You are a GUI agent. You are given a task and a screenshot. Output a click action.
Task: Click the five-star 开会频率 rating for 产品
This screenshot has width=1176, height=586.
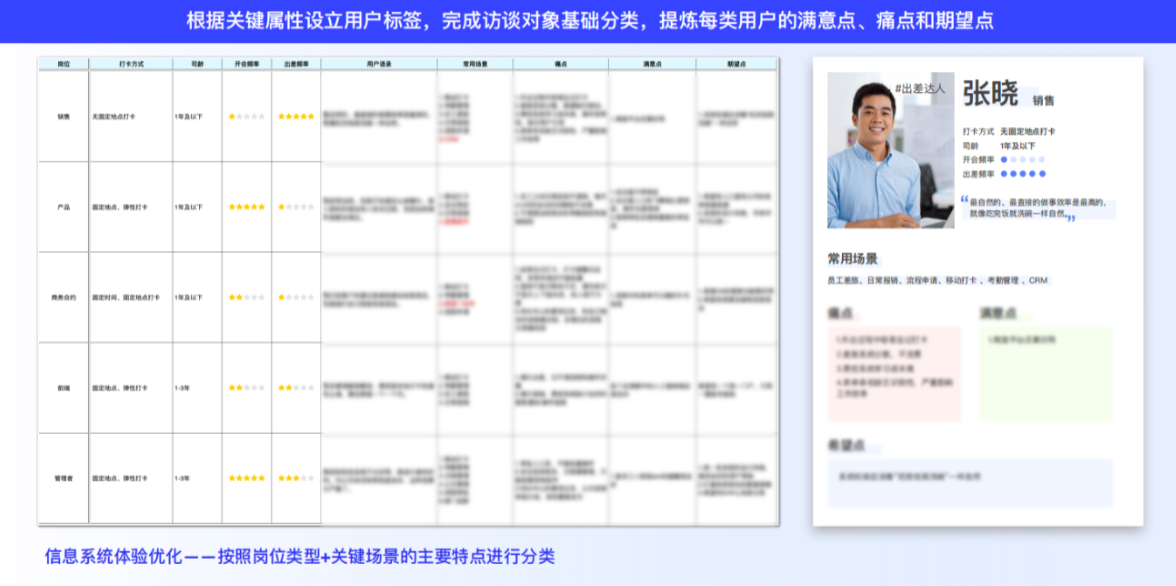(245, 205)
